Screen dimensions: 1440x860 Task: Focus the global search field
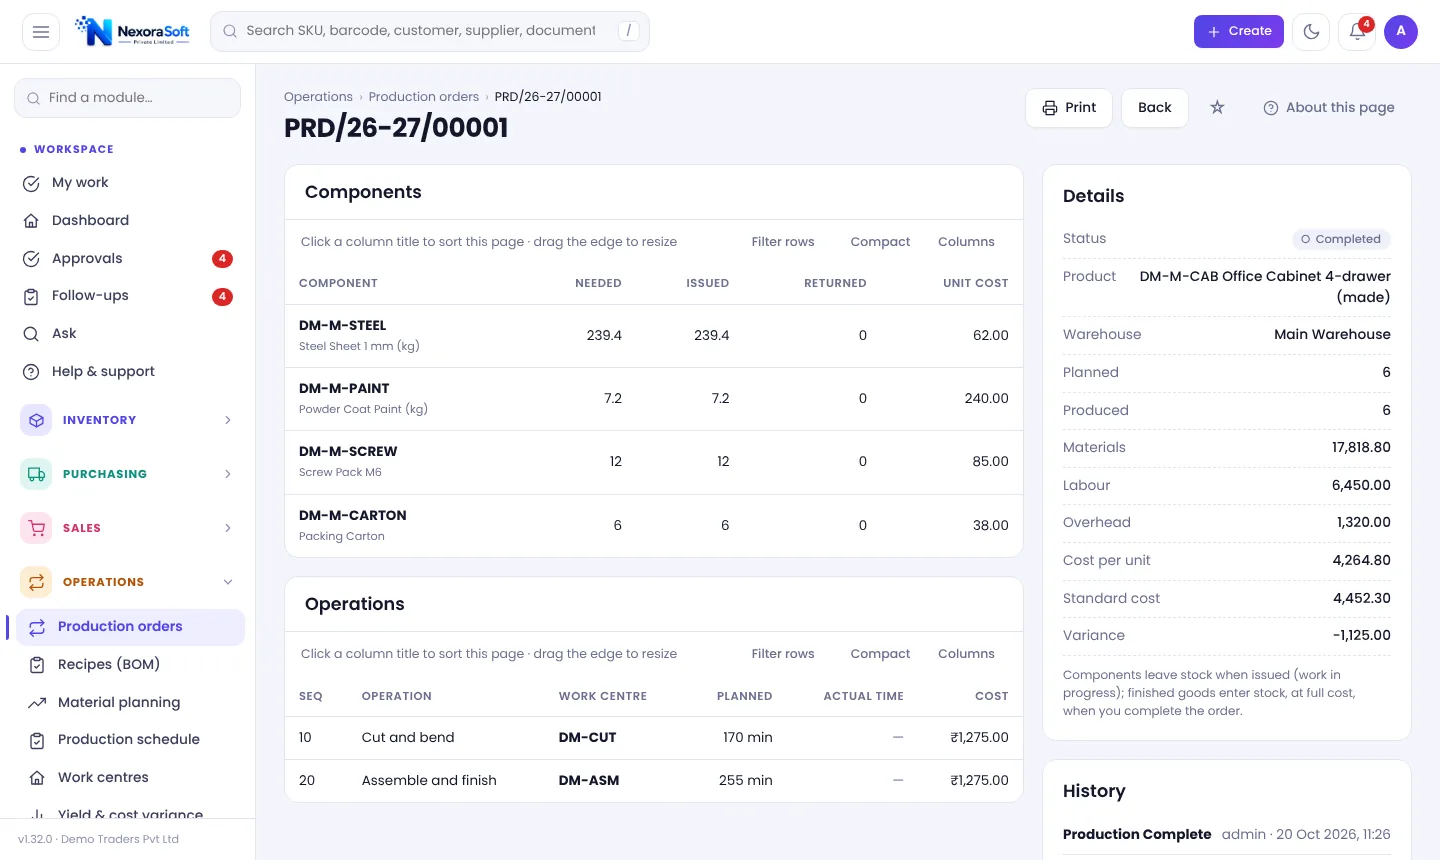(430, 32)
